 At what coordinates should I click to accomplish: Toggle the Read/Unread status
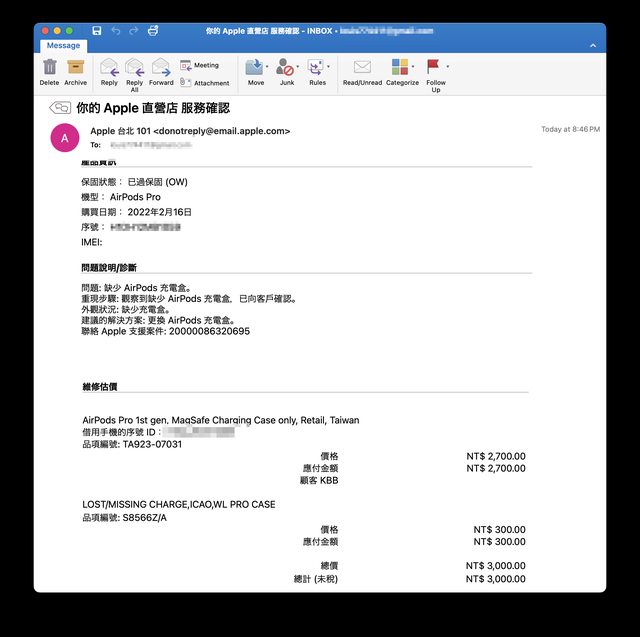point(362,67)
